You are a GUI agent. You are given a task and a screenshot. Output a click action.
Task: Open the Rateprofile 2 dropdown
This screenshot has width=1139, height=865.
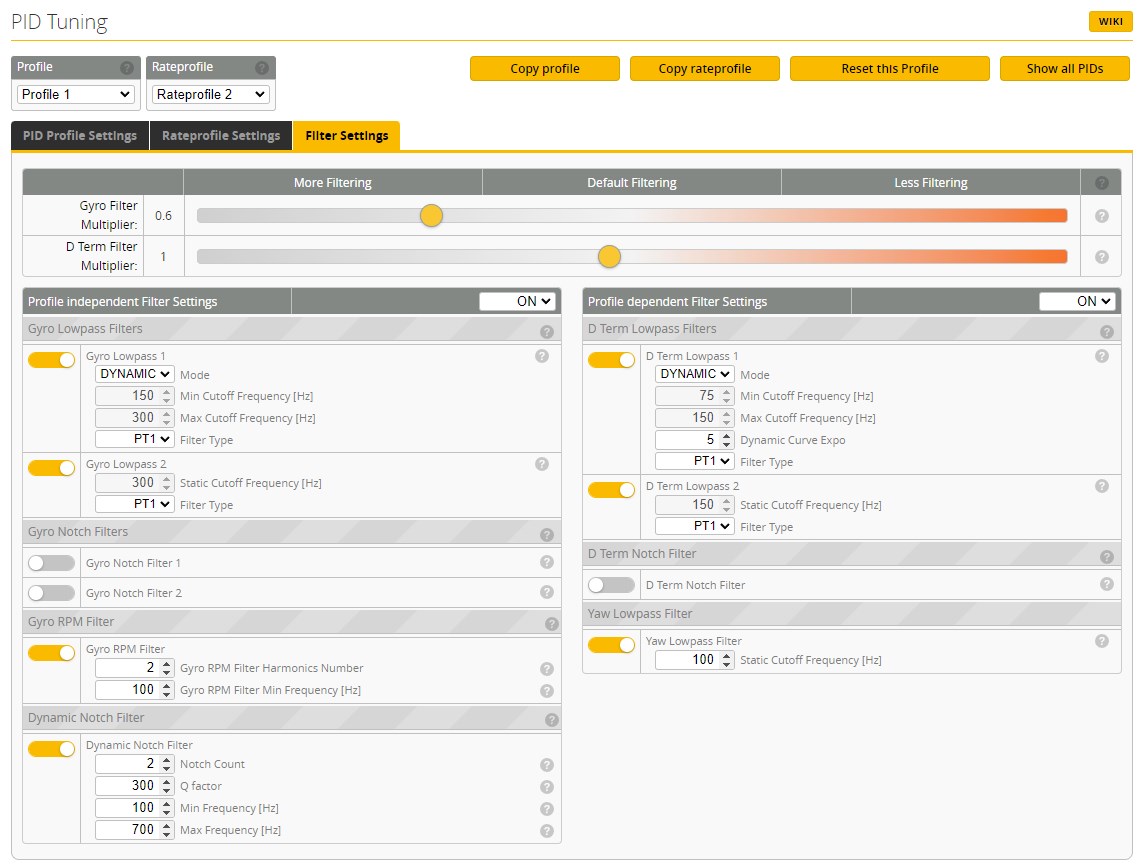tap(211, 94)
